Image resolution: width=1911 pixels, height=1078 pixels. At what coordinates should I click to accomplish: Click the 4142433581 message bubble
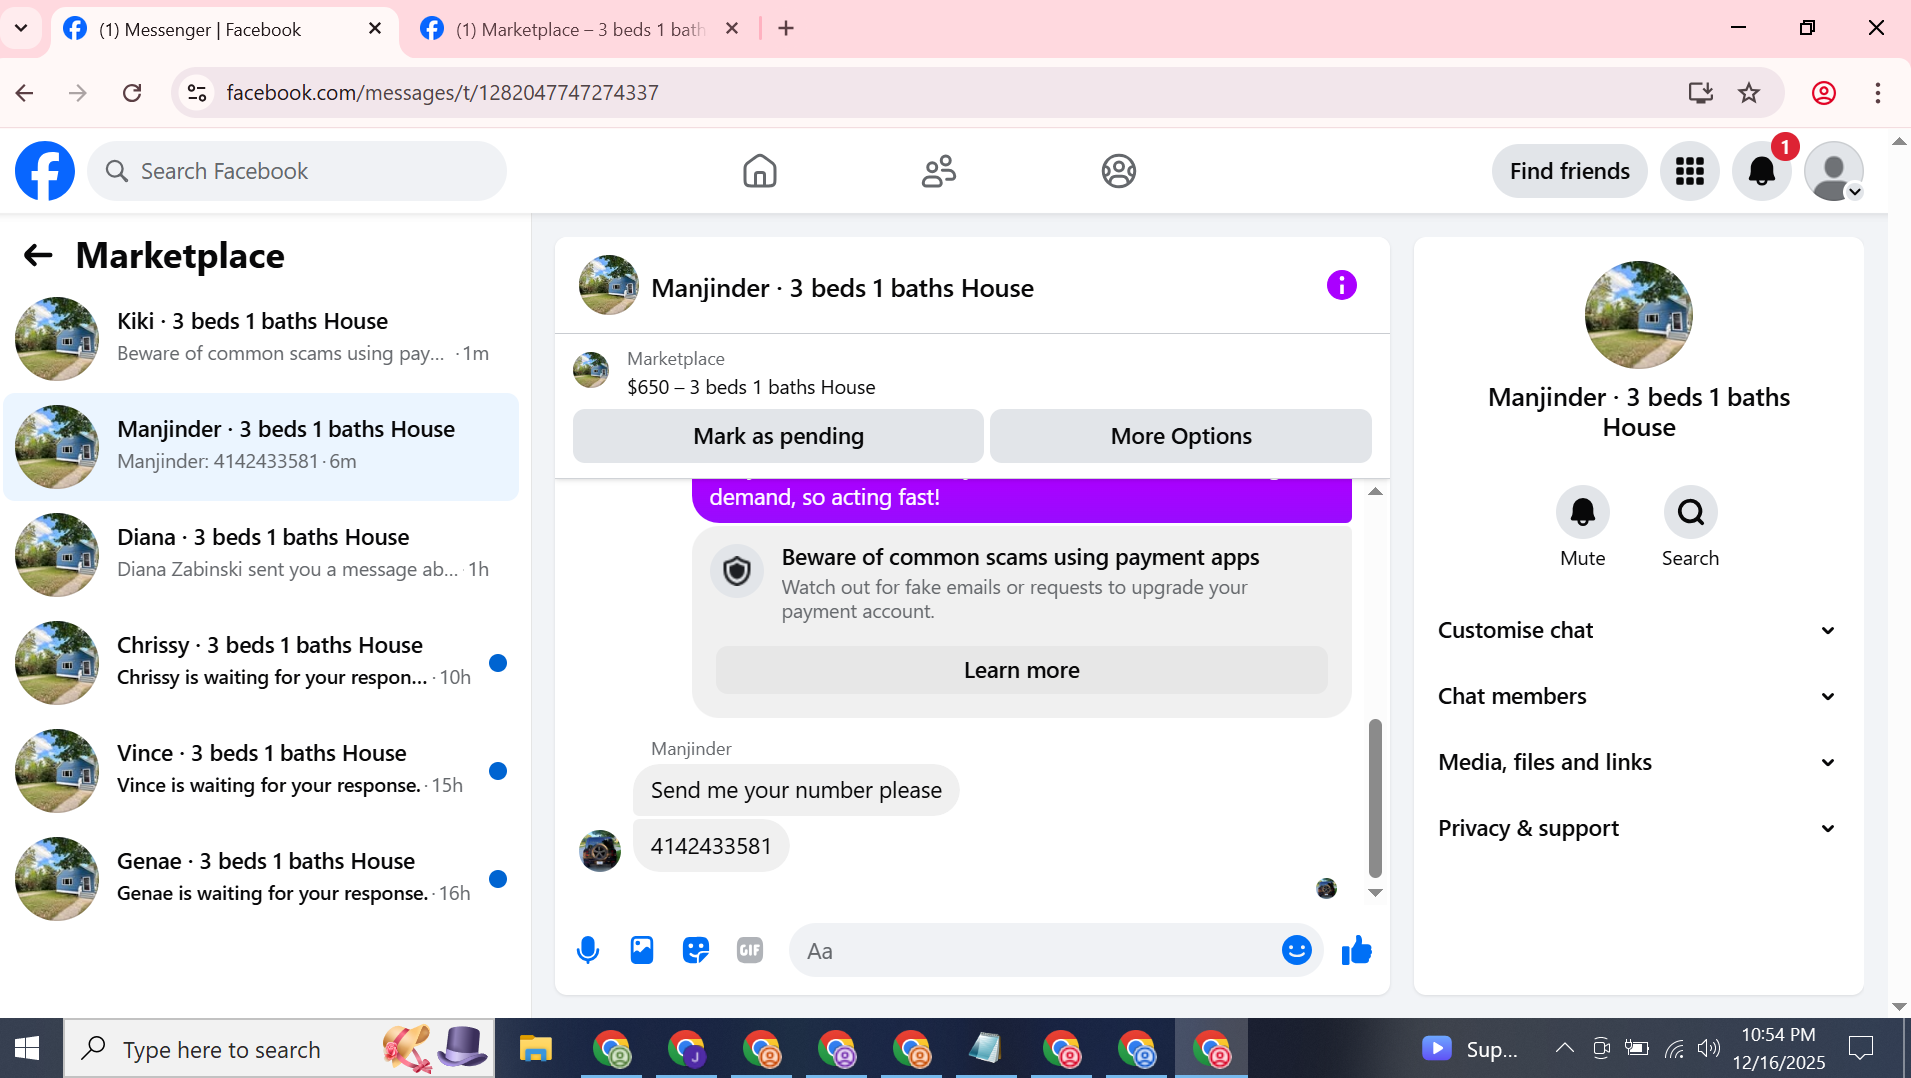coord(711,846)
